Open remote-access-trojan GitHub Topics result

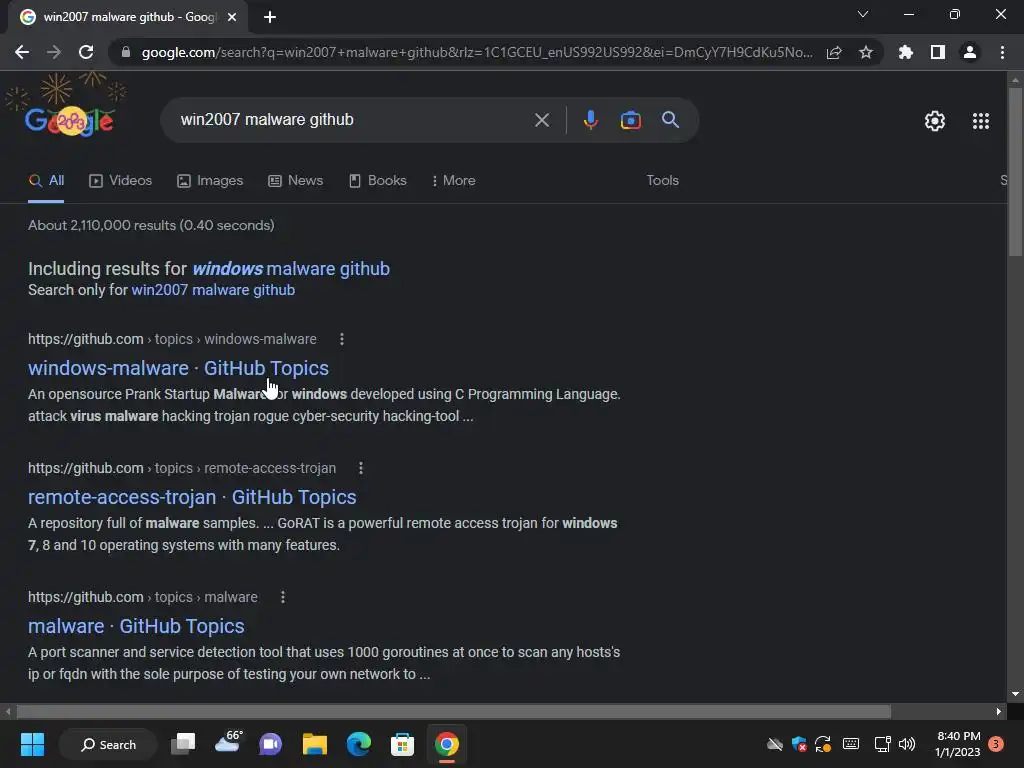click(x=192, y=497)
